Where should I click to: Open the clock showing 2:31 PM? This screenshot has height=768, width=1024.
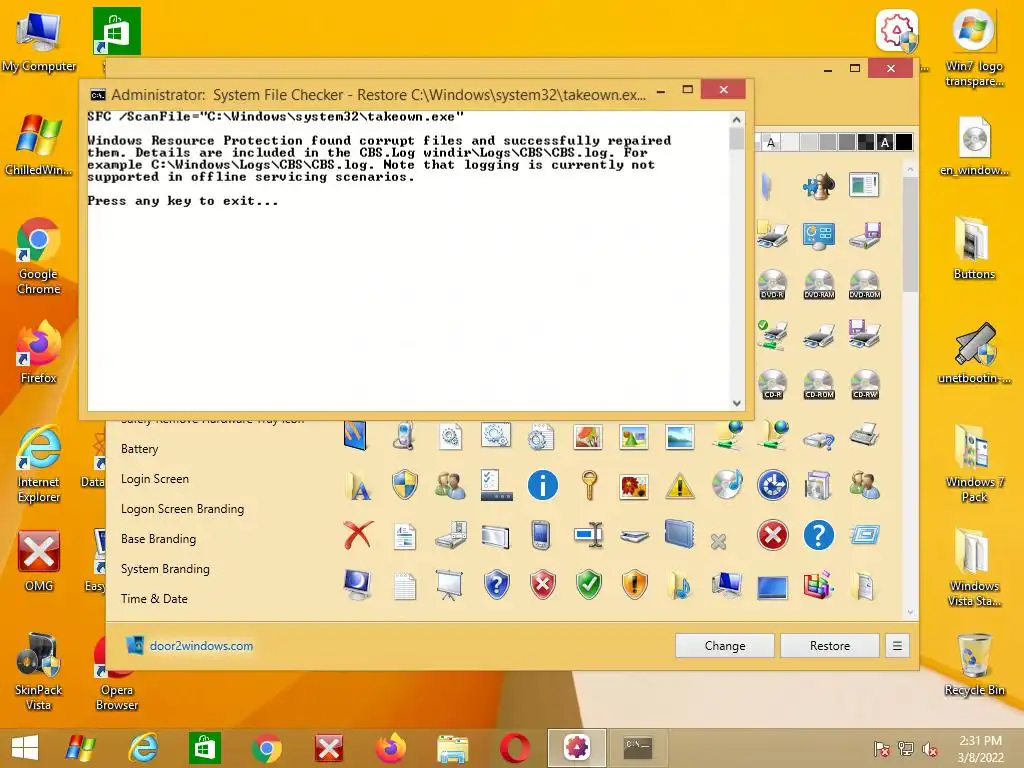(980, 748)
